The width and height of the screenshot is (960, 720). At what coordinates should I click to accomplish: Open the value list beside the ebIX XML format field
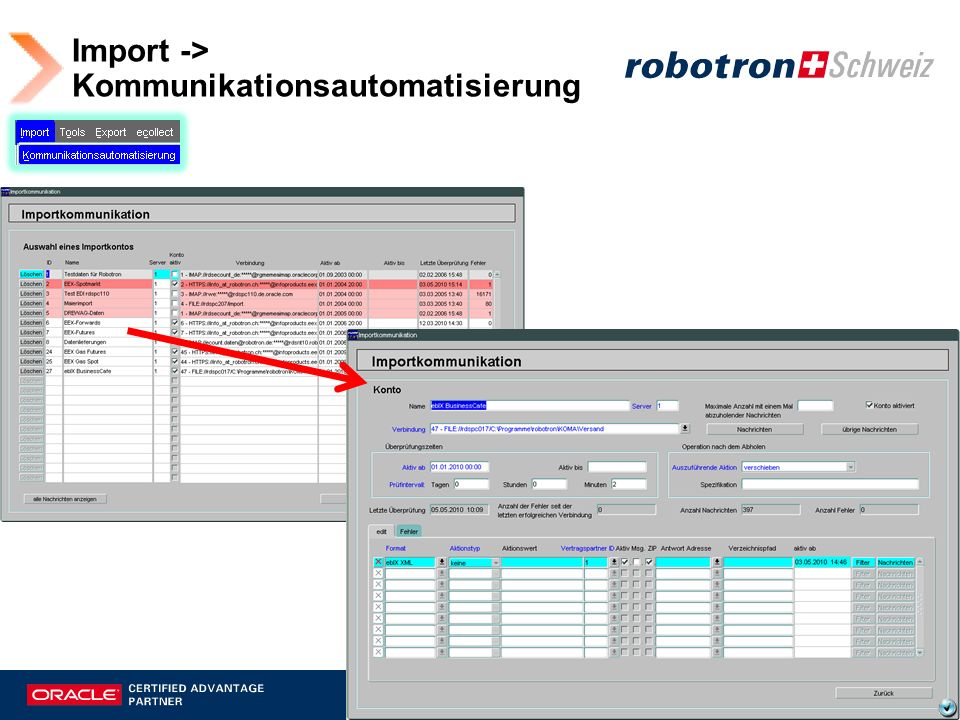coord(441,562)
